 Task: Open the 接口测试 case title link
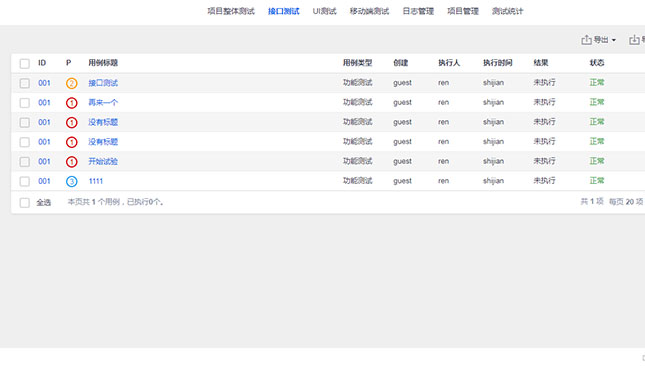(103, 83)
